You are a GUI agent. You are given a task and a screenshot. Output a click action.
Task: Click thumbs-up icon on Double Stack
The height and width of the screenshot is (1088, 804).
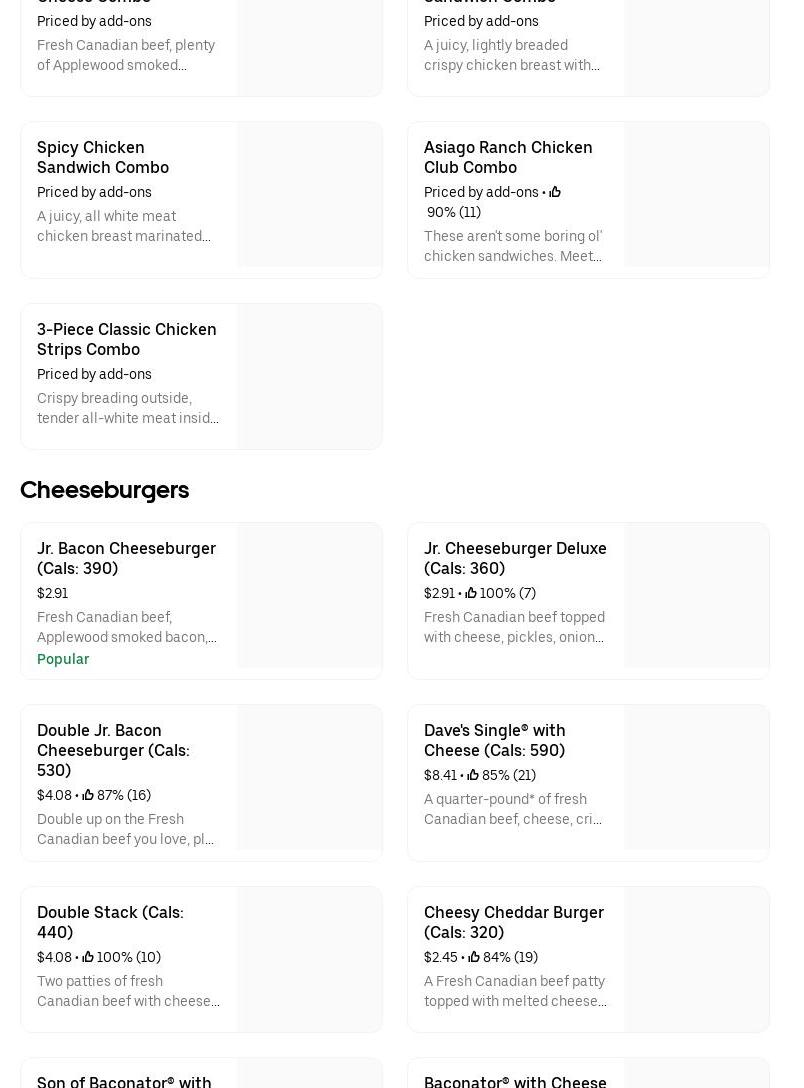pyautogui.click(x=88, y=957)
